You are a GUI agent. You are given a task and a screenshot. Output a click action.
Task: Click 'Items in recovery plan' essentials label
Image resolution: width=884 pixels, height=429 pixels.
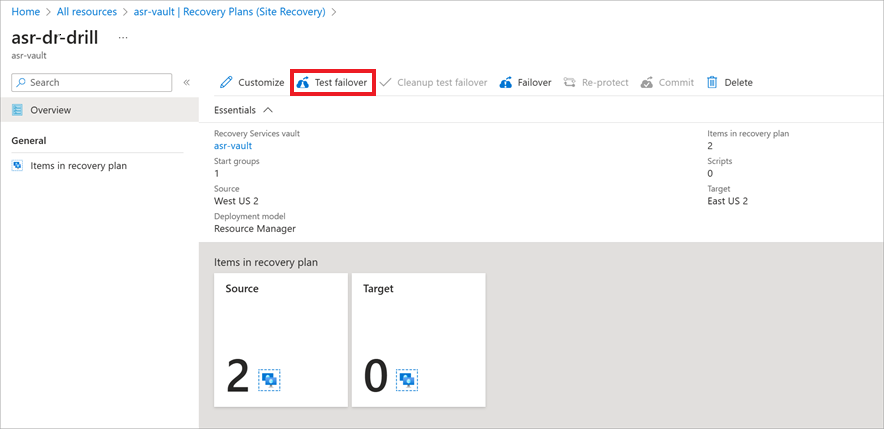click(748, 134)
